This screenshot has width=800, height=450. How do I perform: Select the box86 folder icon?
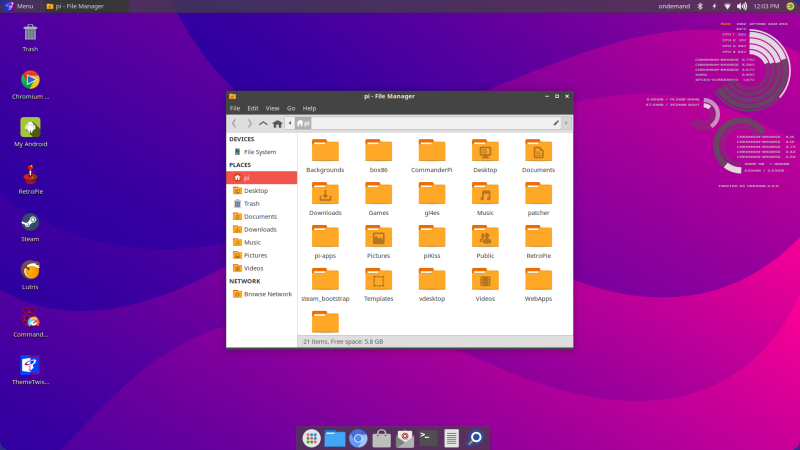[x=379, y=151]
